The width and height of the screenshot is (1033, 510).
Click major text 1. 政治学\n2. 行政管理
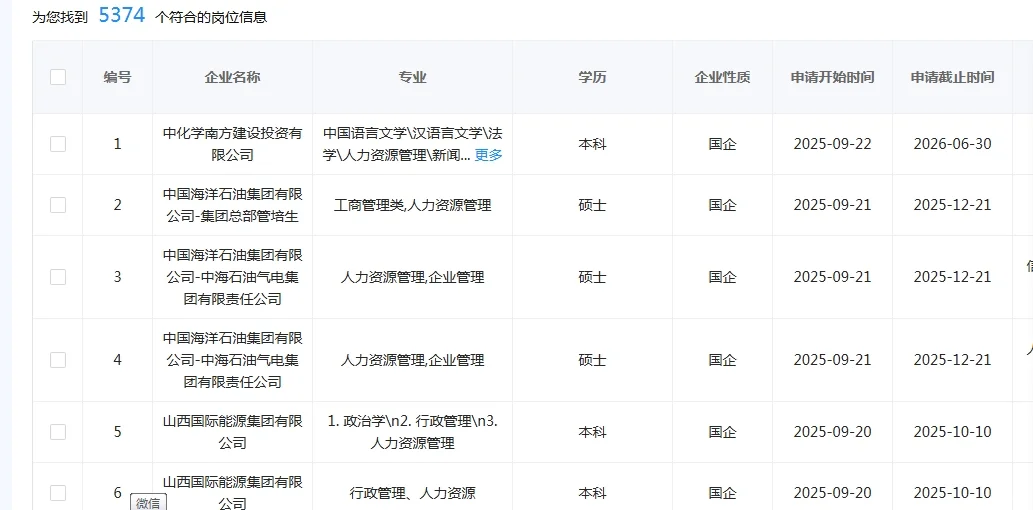pos(412,432)
